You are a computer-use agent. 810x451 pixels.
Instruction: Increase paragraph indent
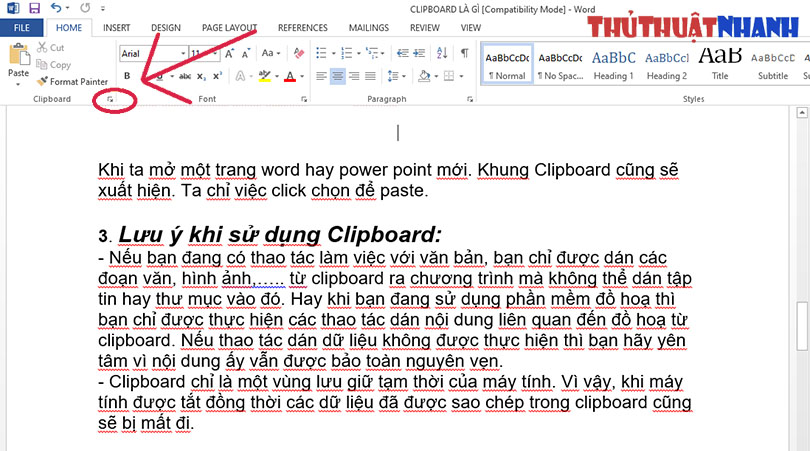click(419, 53)
